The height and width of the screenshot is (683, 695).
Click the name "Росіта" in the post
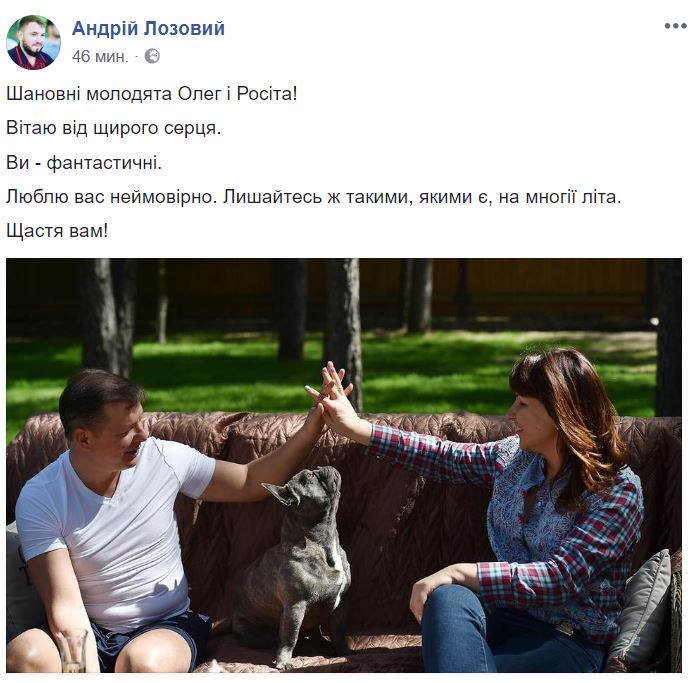point(266,94)
